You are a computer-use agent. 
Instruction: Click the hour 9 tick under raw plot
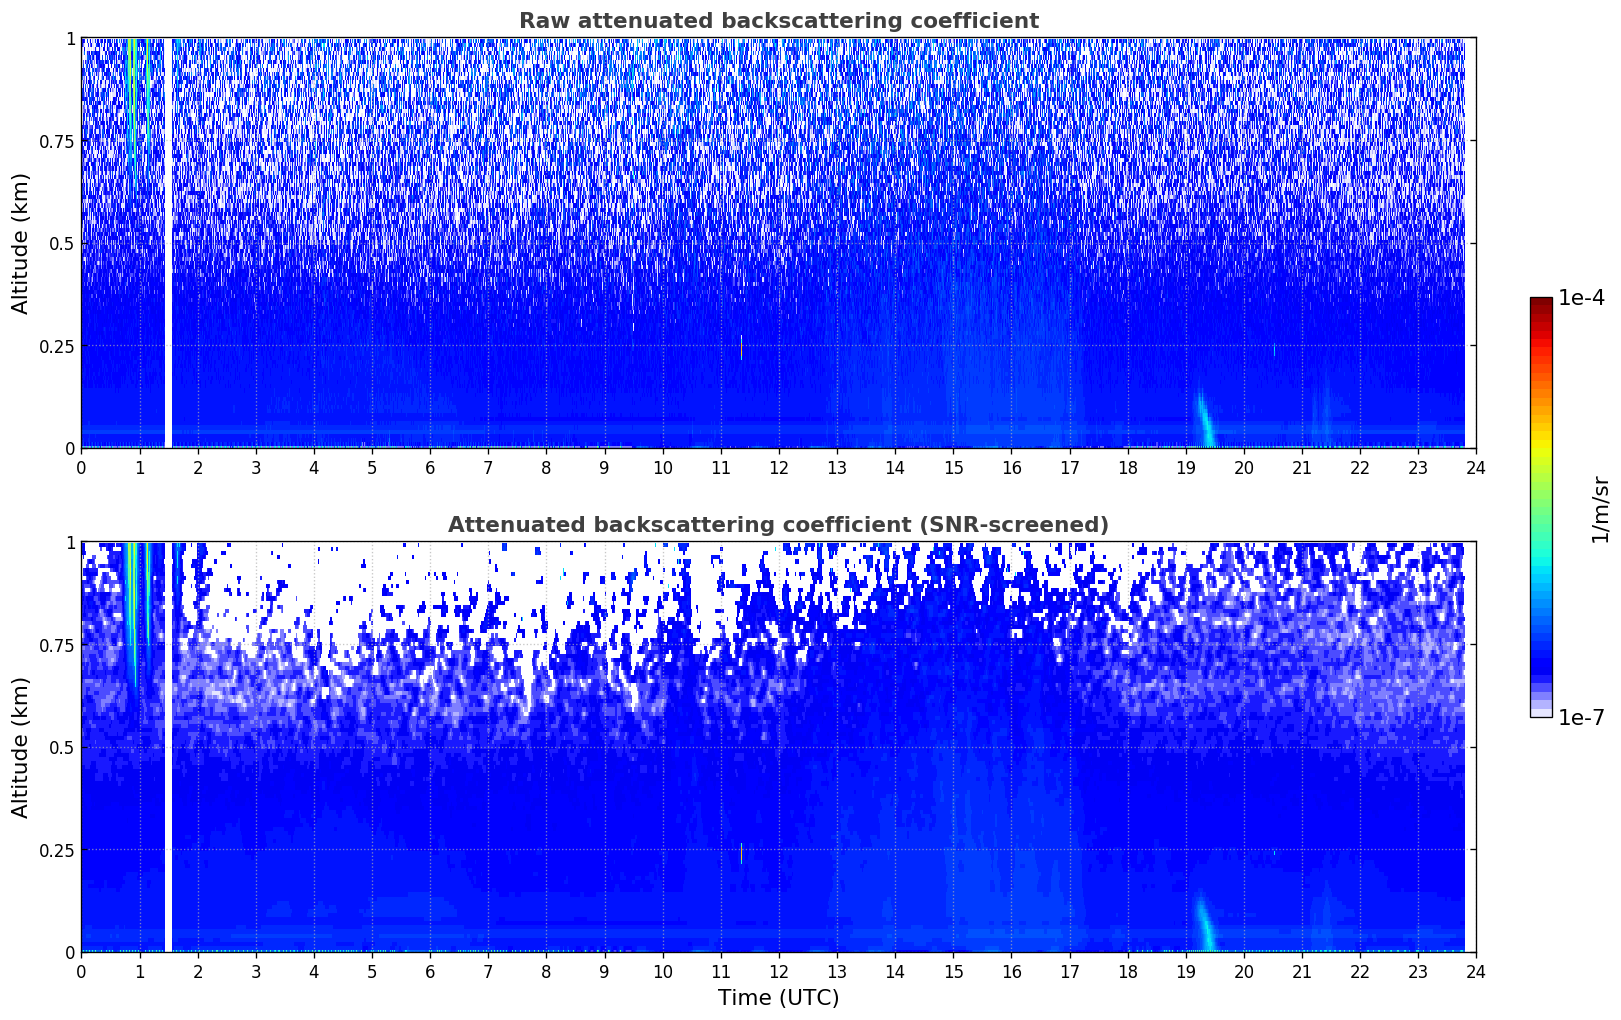604,467
